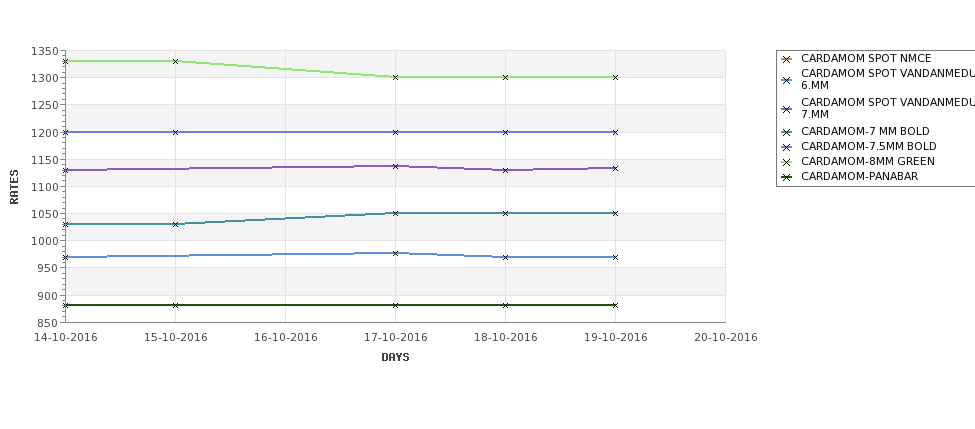Click 6.MM line data point on 18-10-2016
Screen dimensions: 975x429
tap(506, 257)
